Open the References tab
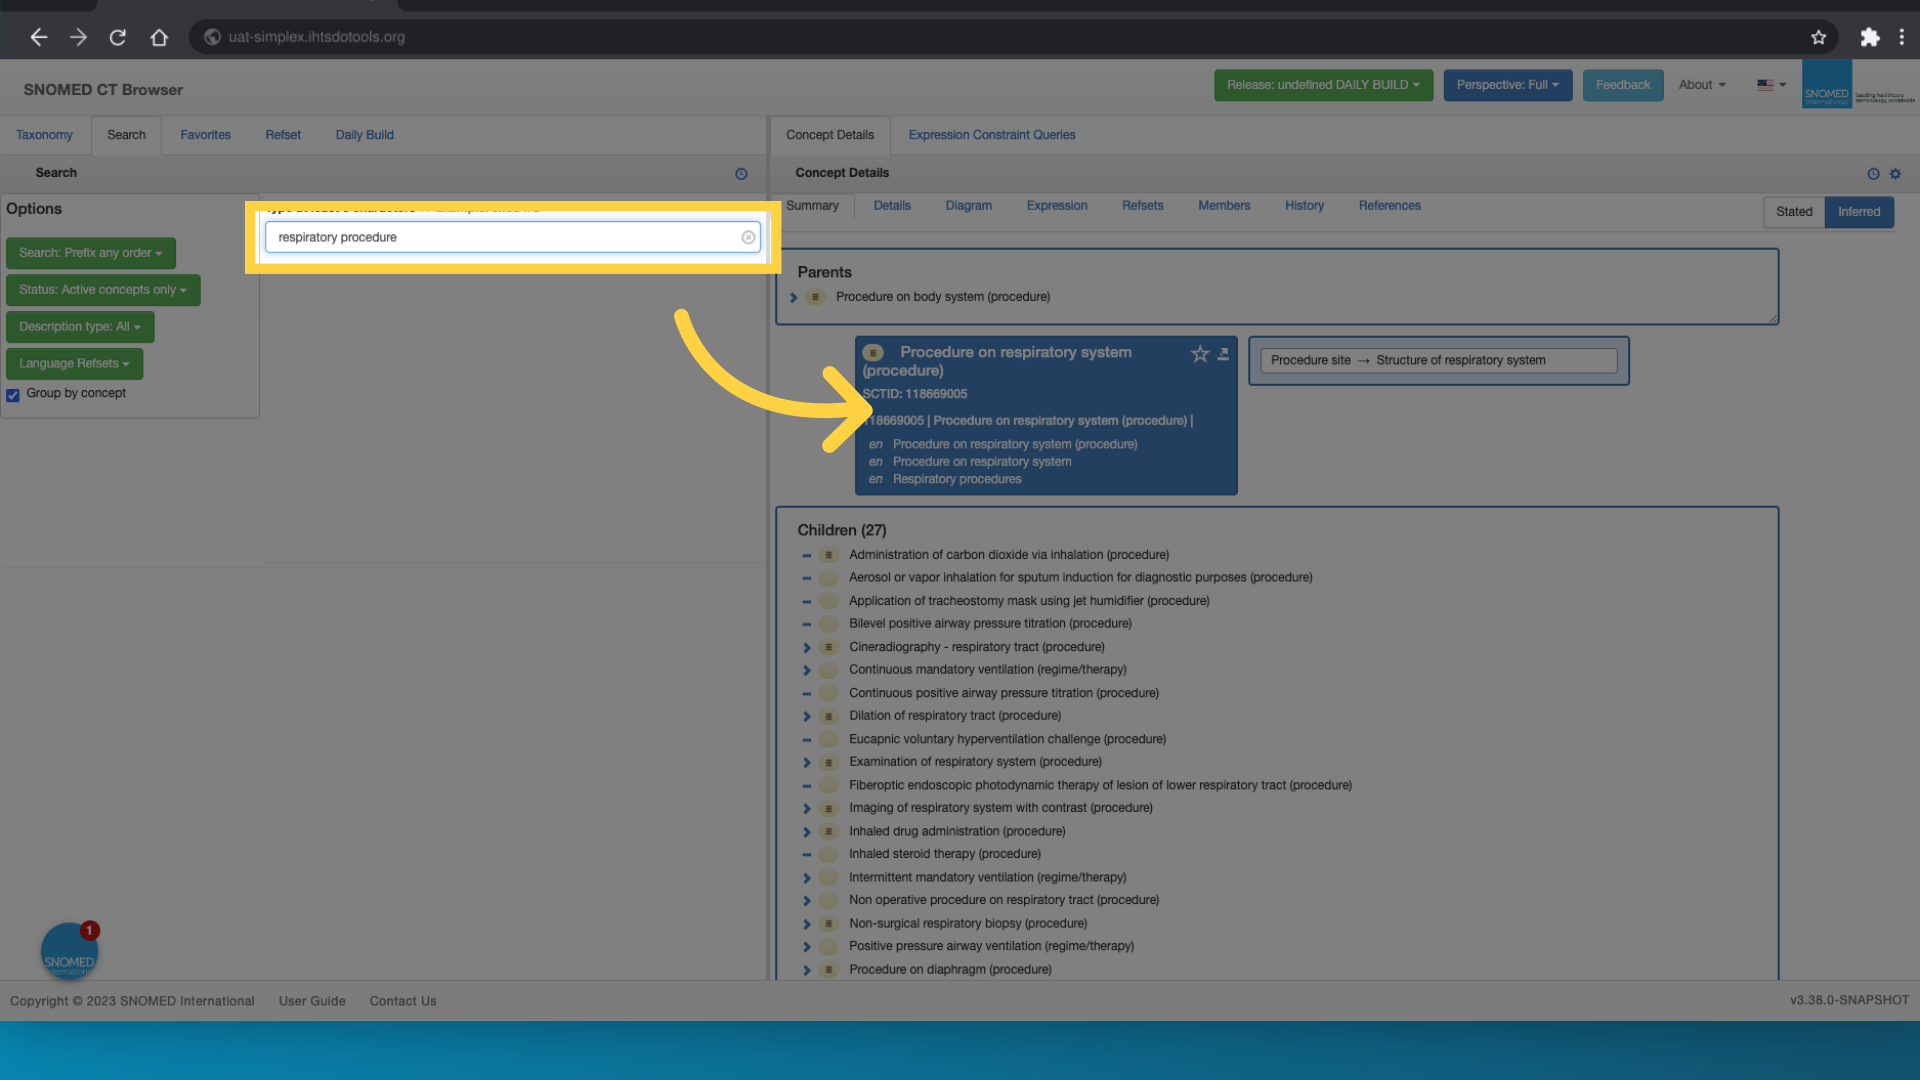The height and width of the screenshot is (1080, 1920). (x=1389, y=206)
